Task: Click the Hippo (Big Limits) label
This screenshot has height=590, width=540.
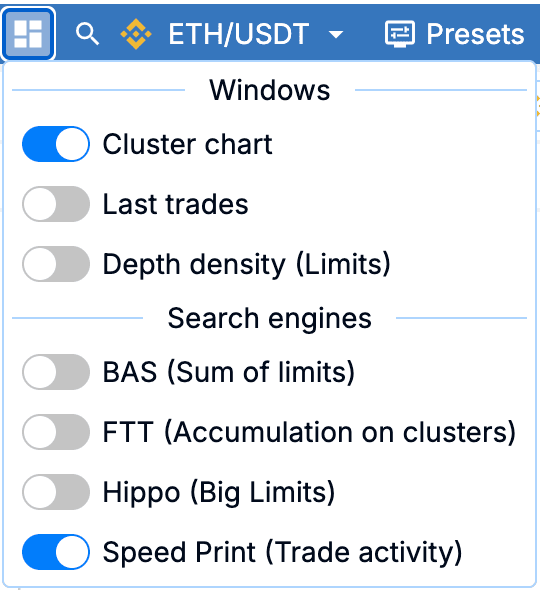Action: [x=219, y=493]
